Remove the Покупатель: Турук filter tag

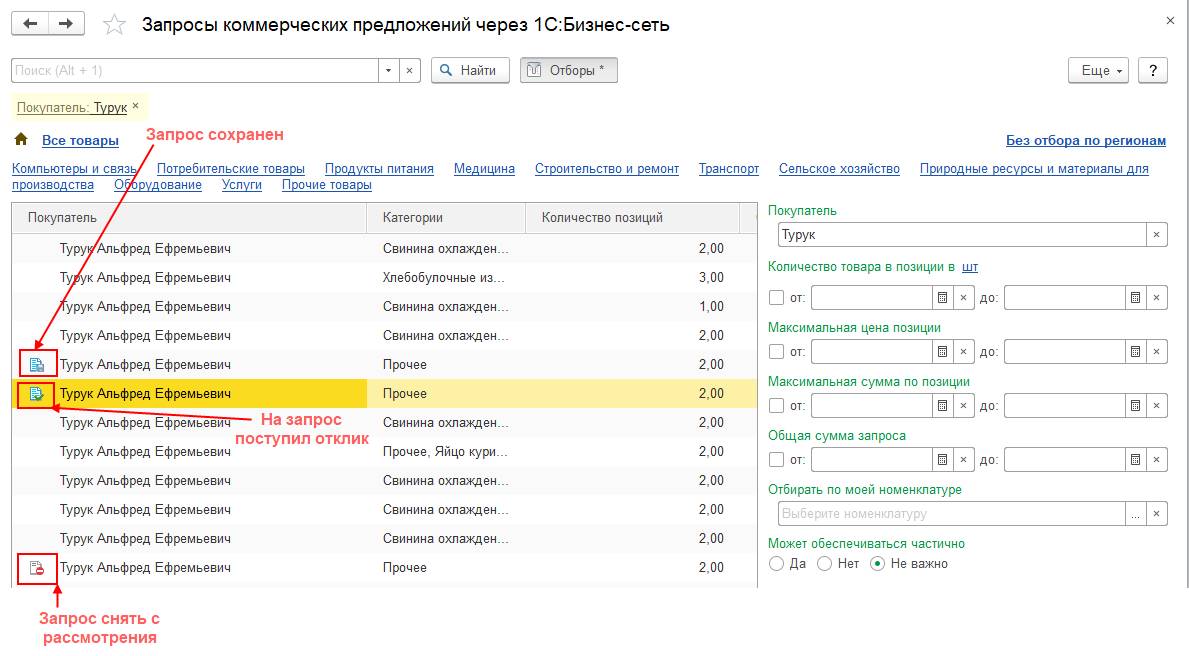(x=136, y=106)
